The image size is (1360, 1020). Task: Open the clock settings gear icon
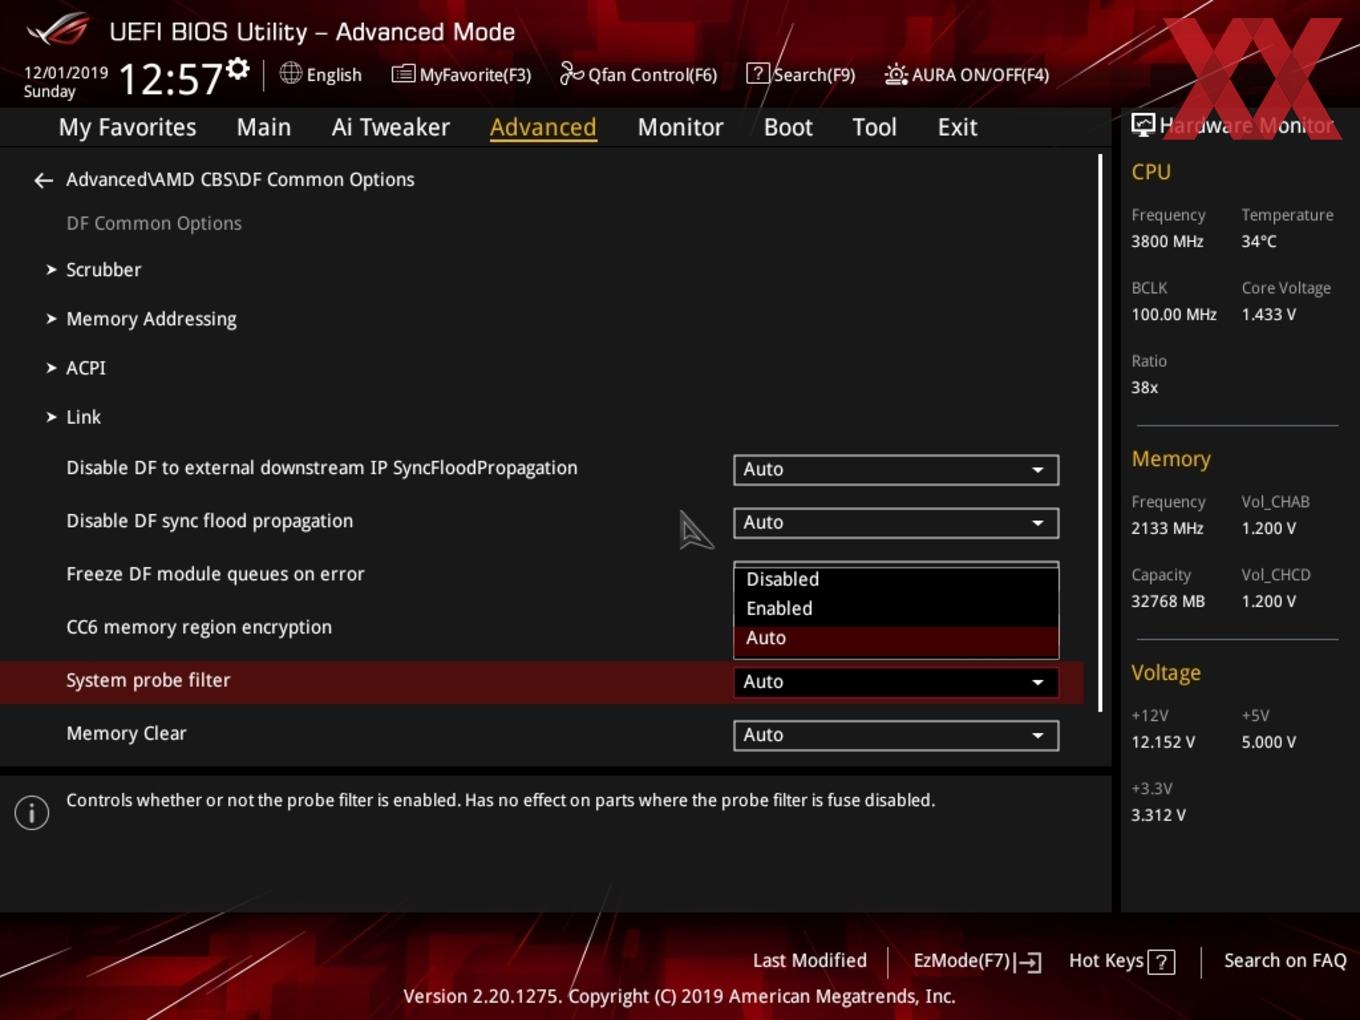point(238,69)
